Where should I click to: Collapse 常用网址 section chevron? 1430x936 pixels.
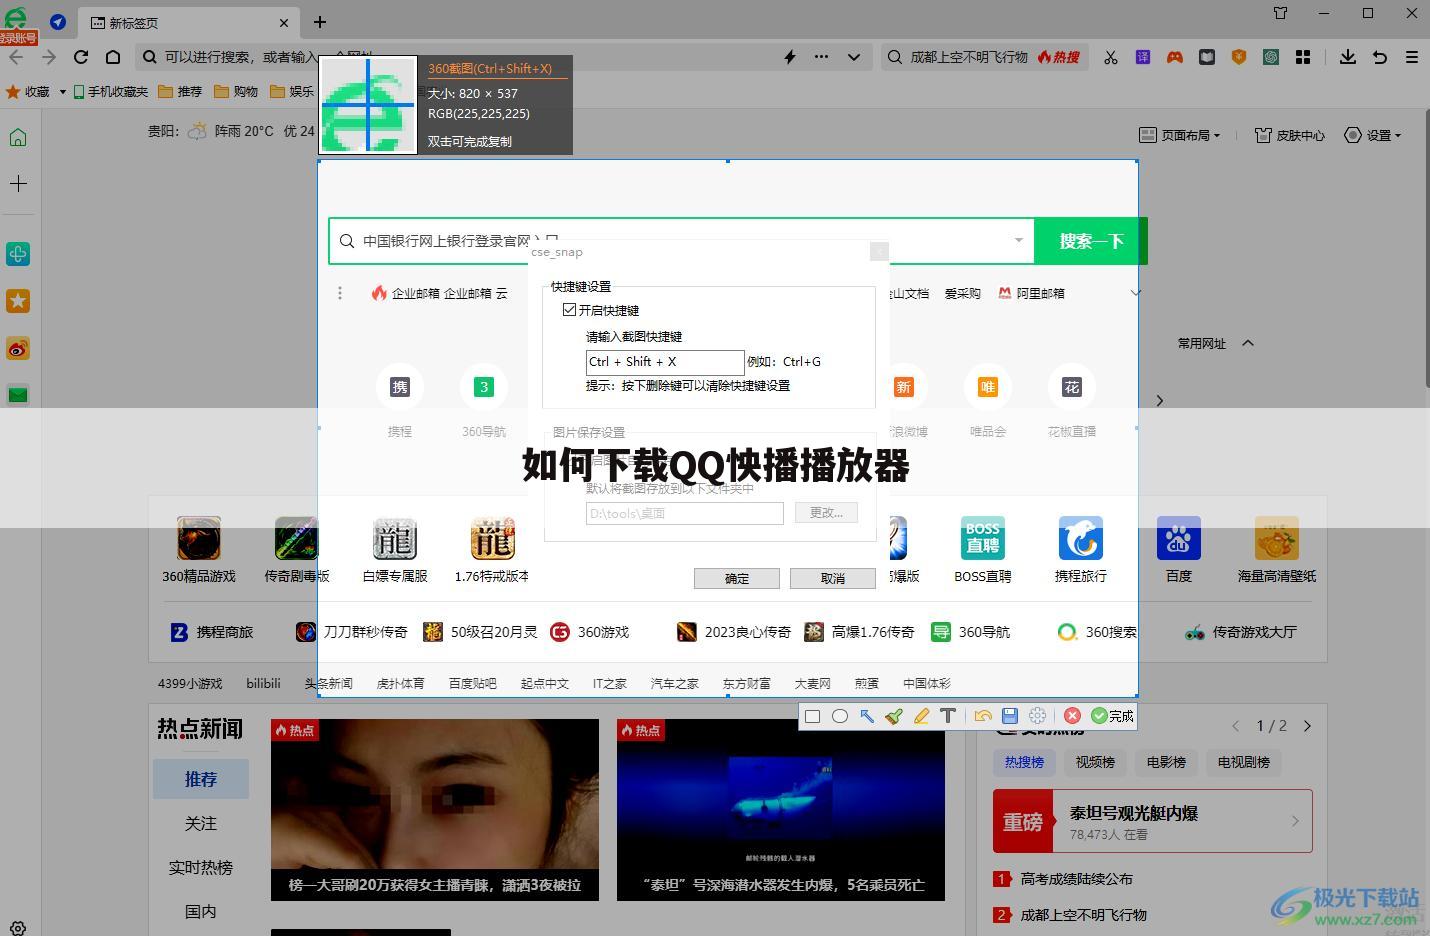pyautogui.click(x=1248, y=343)
